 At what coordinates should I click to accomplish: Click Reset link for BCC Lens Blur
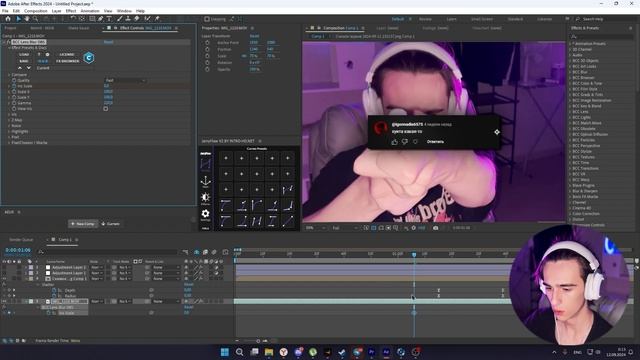click(x=109, y=42)
